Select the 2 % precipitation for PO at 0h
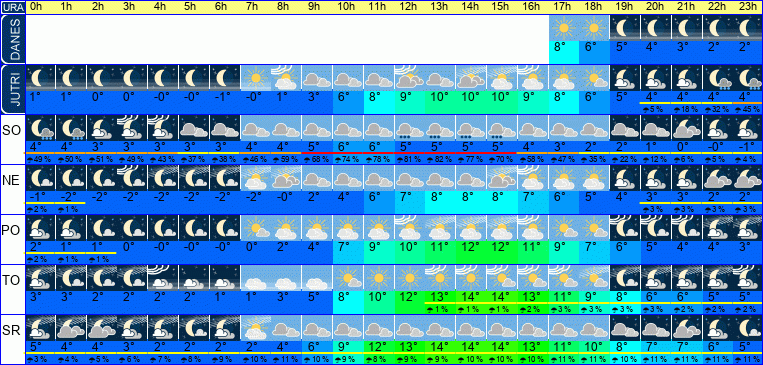763x365 pixels. click(x=38, y=259)
